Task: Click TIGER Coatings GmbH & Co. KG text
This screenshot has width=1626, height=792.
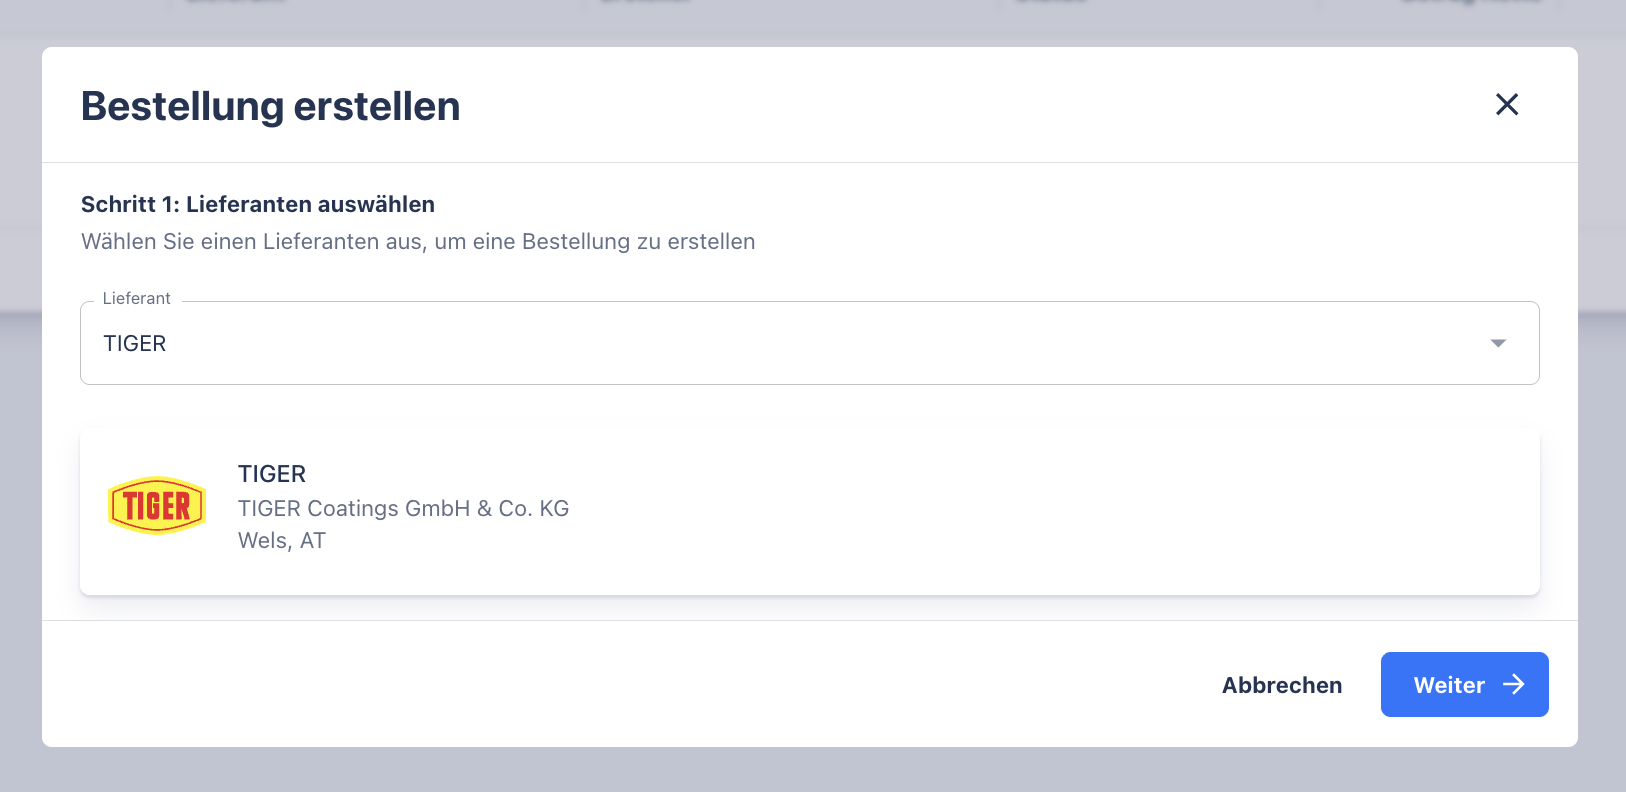Action: [x=403, y=508]
